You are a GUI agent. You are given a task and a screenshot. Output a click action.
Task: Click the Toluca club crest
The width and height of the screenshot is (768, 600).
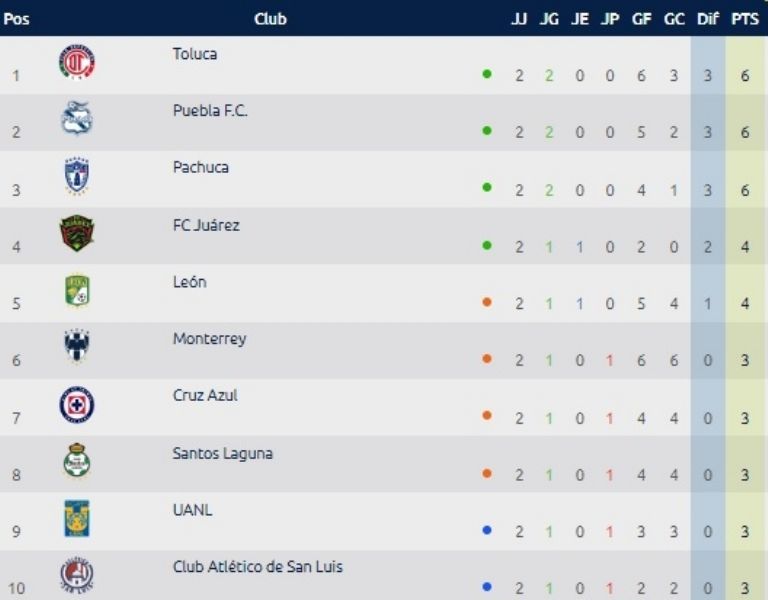pyautogui.click(x=77, y=63)
